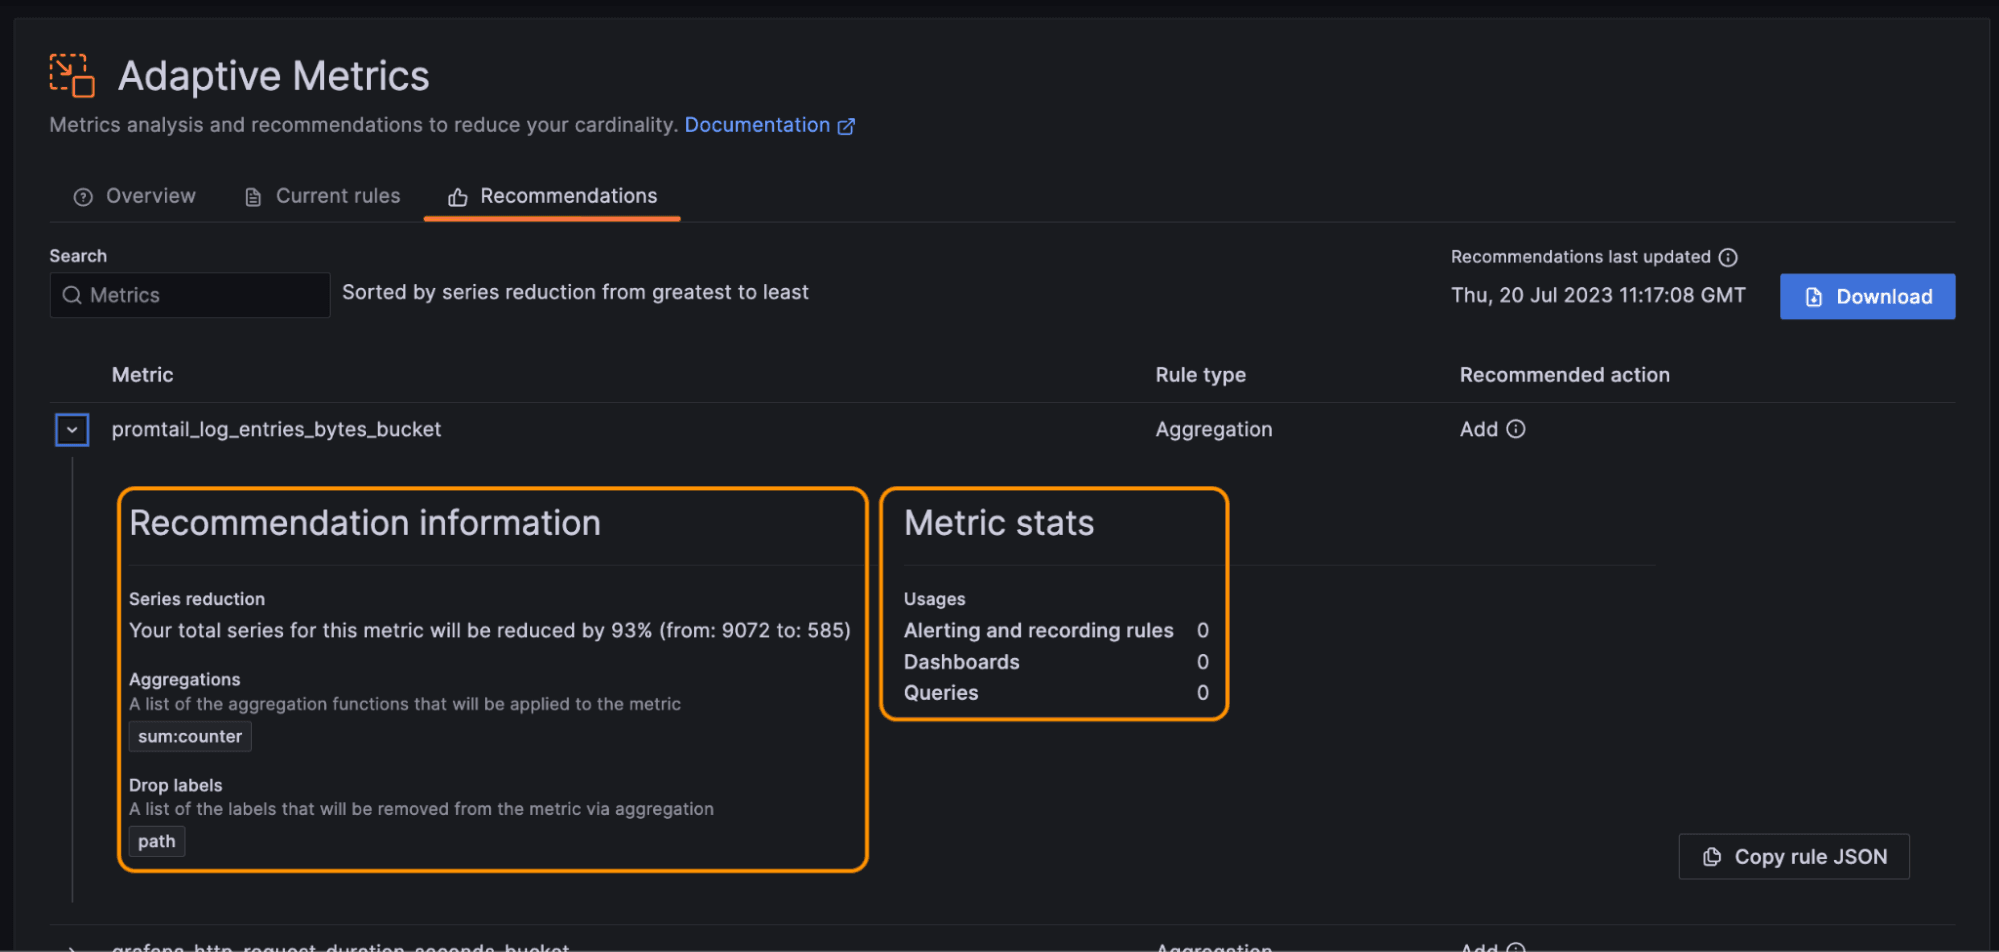This screenshot has height=952, width=1999.
Task: Click the clipboard icon on Copy rule JSON
Action: pyautogui.click(x=1710, y=856)
